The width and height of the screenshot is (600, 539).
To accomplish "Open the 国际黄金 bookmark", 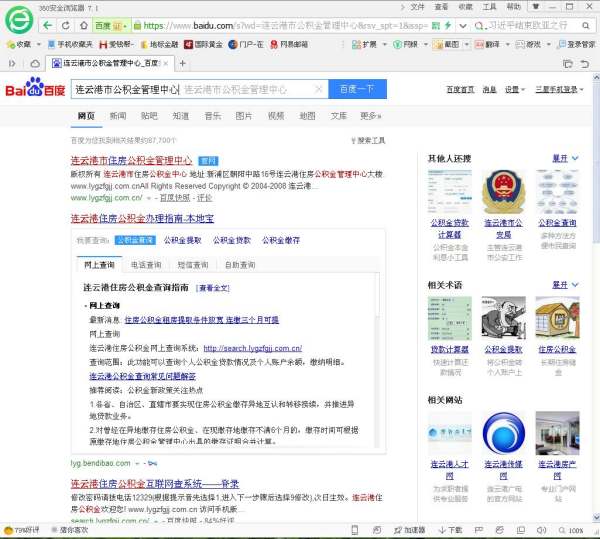I will tap(203, 44).
